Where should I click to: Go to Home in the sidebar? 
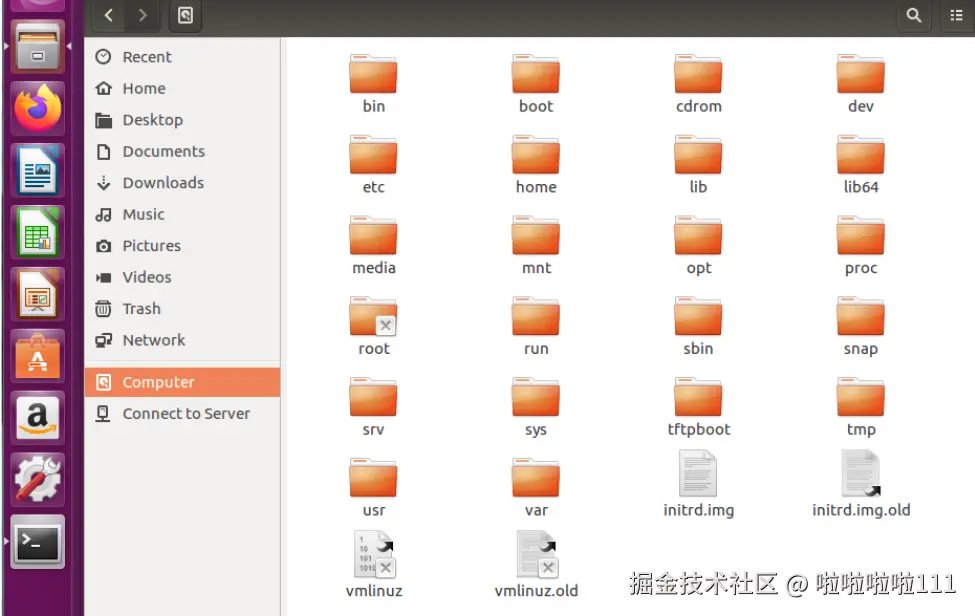[x=182, y=88]
